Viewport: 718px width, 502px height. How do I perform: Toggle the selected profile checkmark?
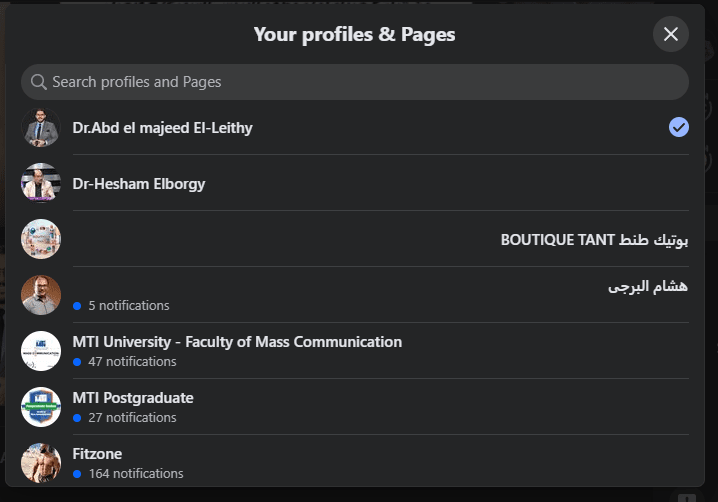coord(679,127)
